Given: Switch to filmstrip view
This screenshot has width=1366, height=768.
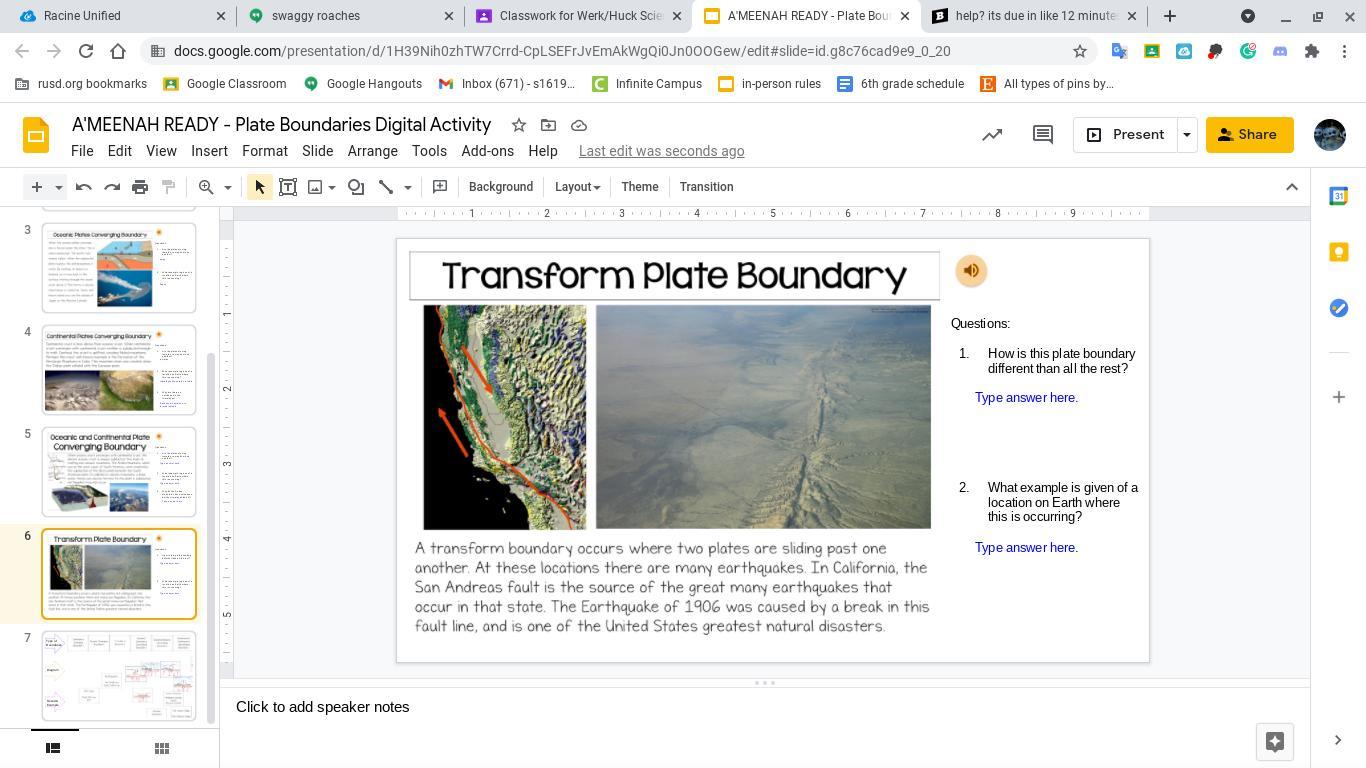Looking at the screenshot, I should [x=54, y=748].
